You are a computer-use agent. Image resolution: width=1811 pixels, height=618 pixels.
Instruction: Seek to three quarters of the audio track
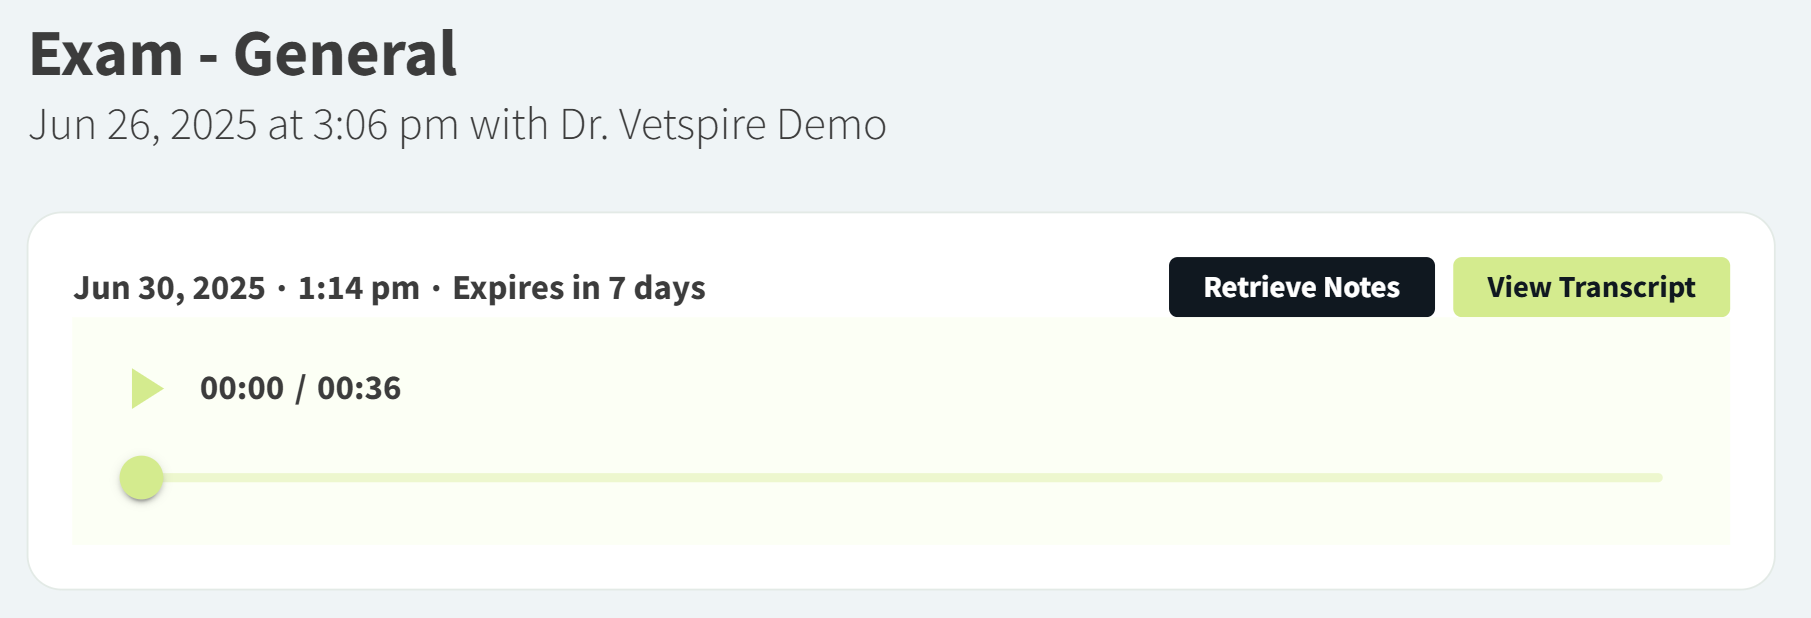click(1282, 478)
